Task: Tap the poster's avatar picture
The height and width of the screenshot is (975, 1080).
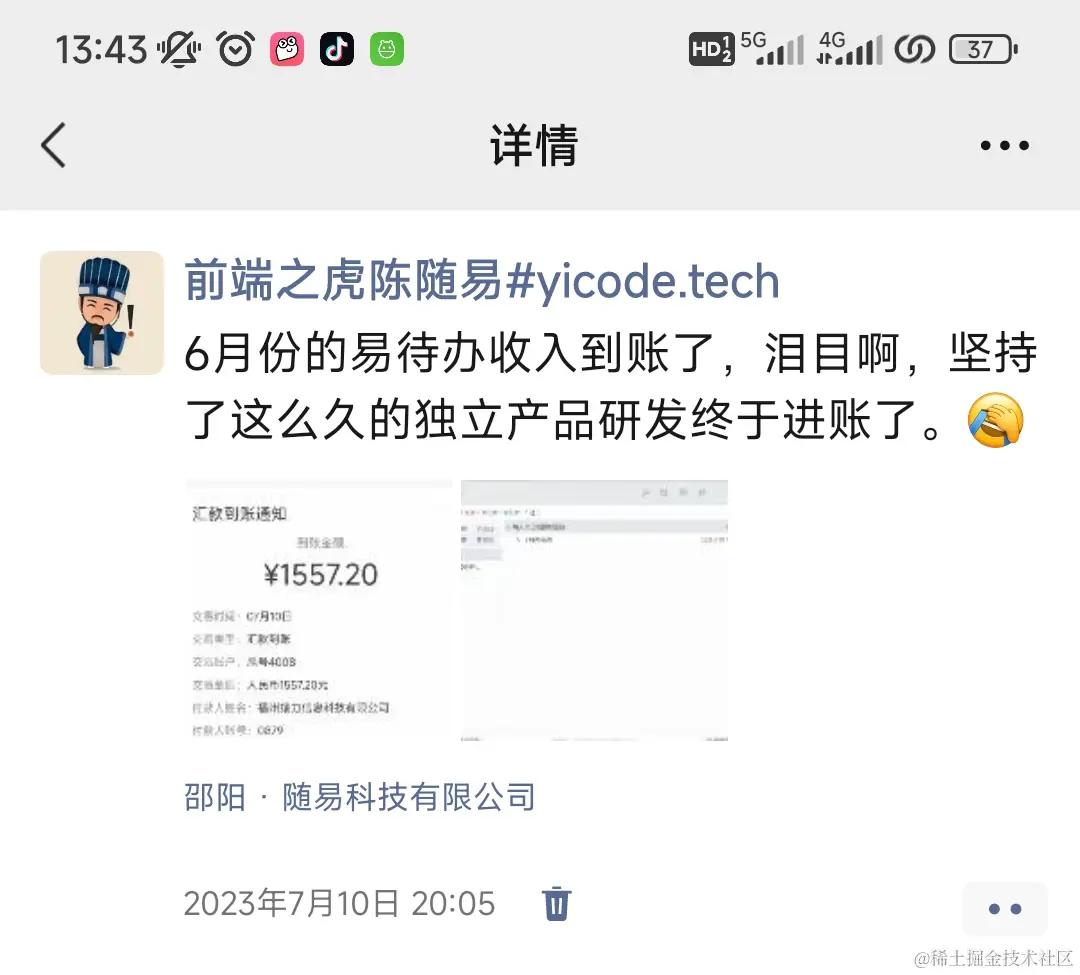Action: click(102, 313)
